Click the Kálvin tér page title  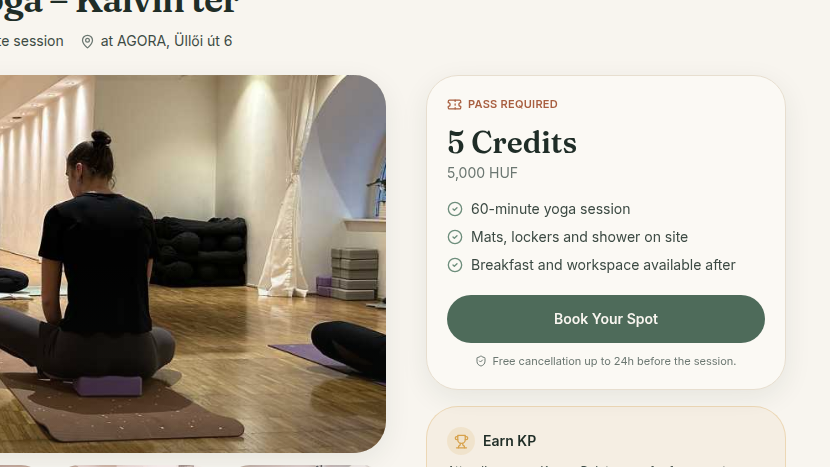pos(120,7)
